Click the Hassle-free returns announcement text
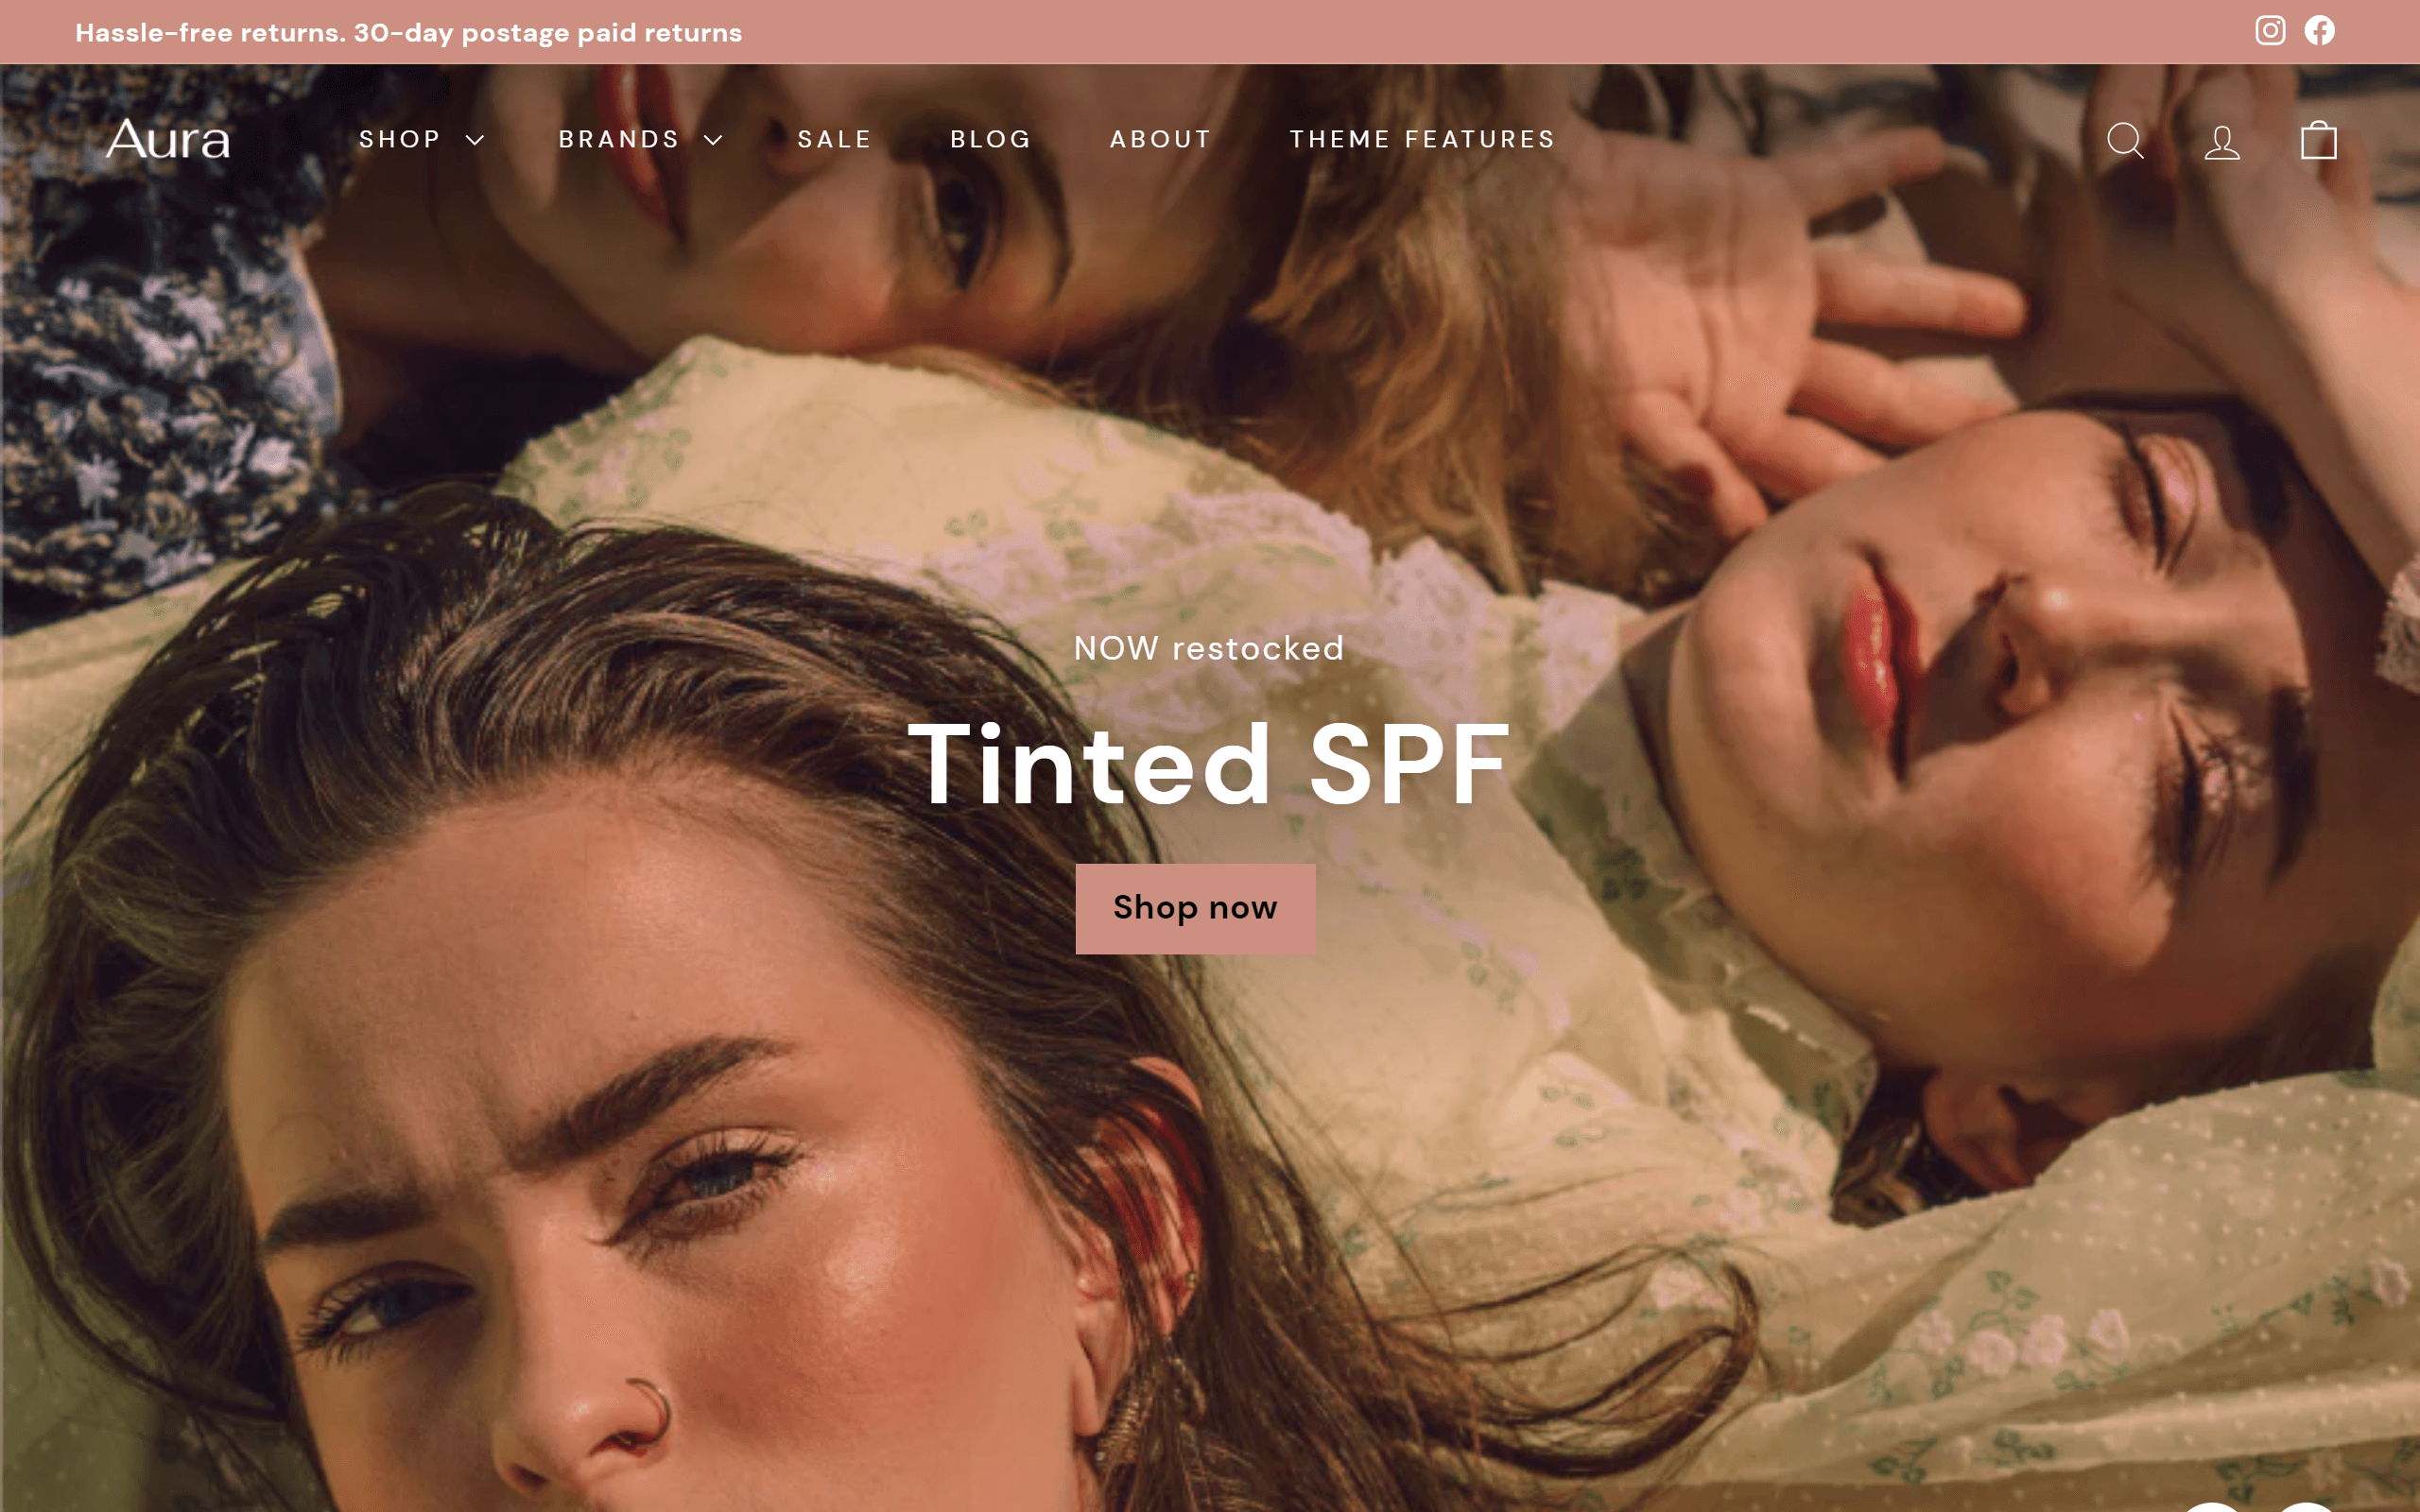Image resolution: width=2420 pixels, height=1512 pixels. coord(409,33)
